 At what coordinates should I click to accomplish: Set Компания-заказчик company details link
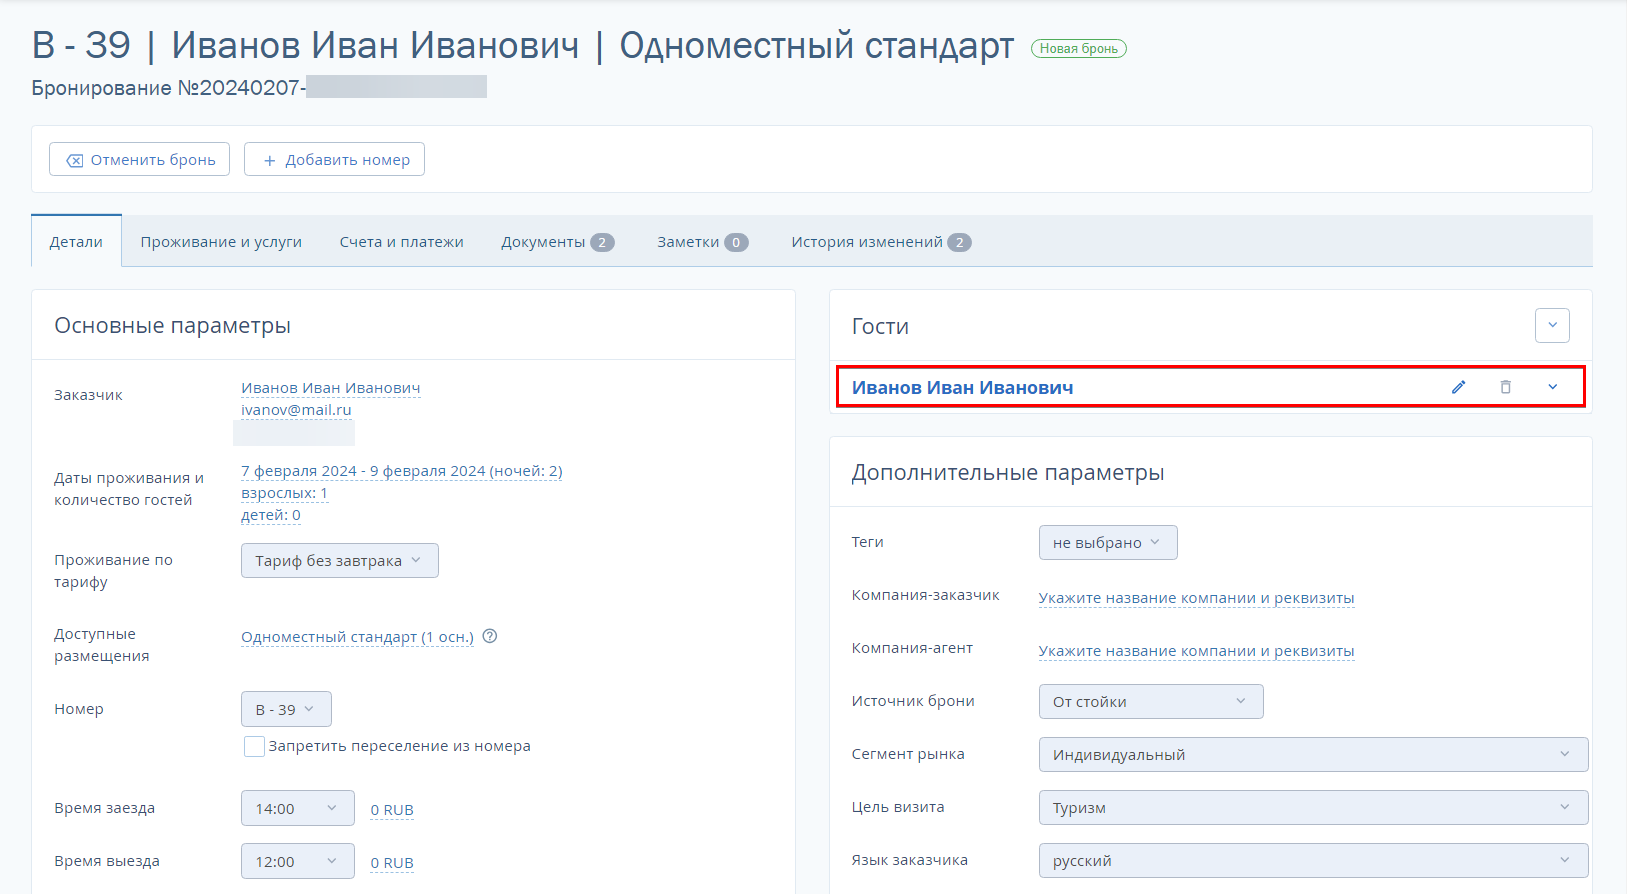(x=1196, y=598)
